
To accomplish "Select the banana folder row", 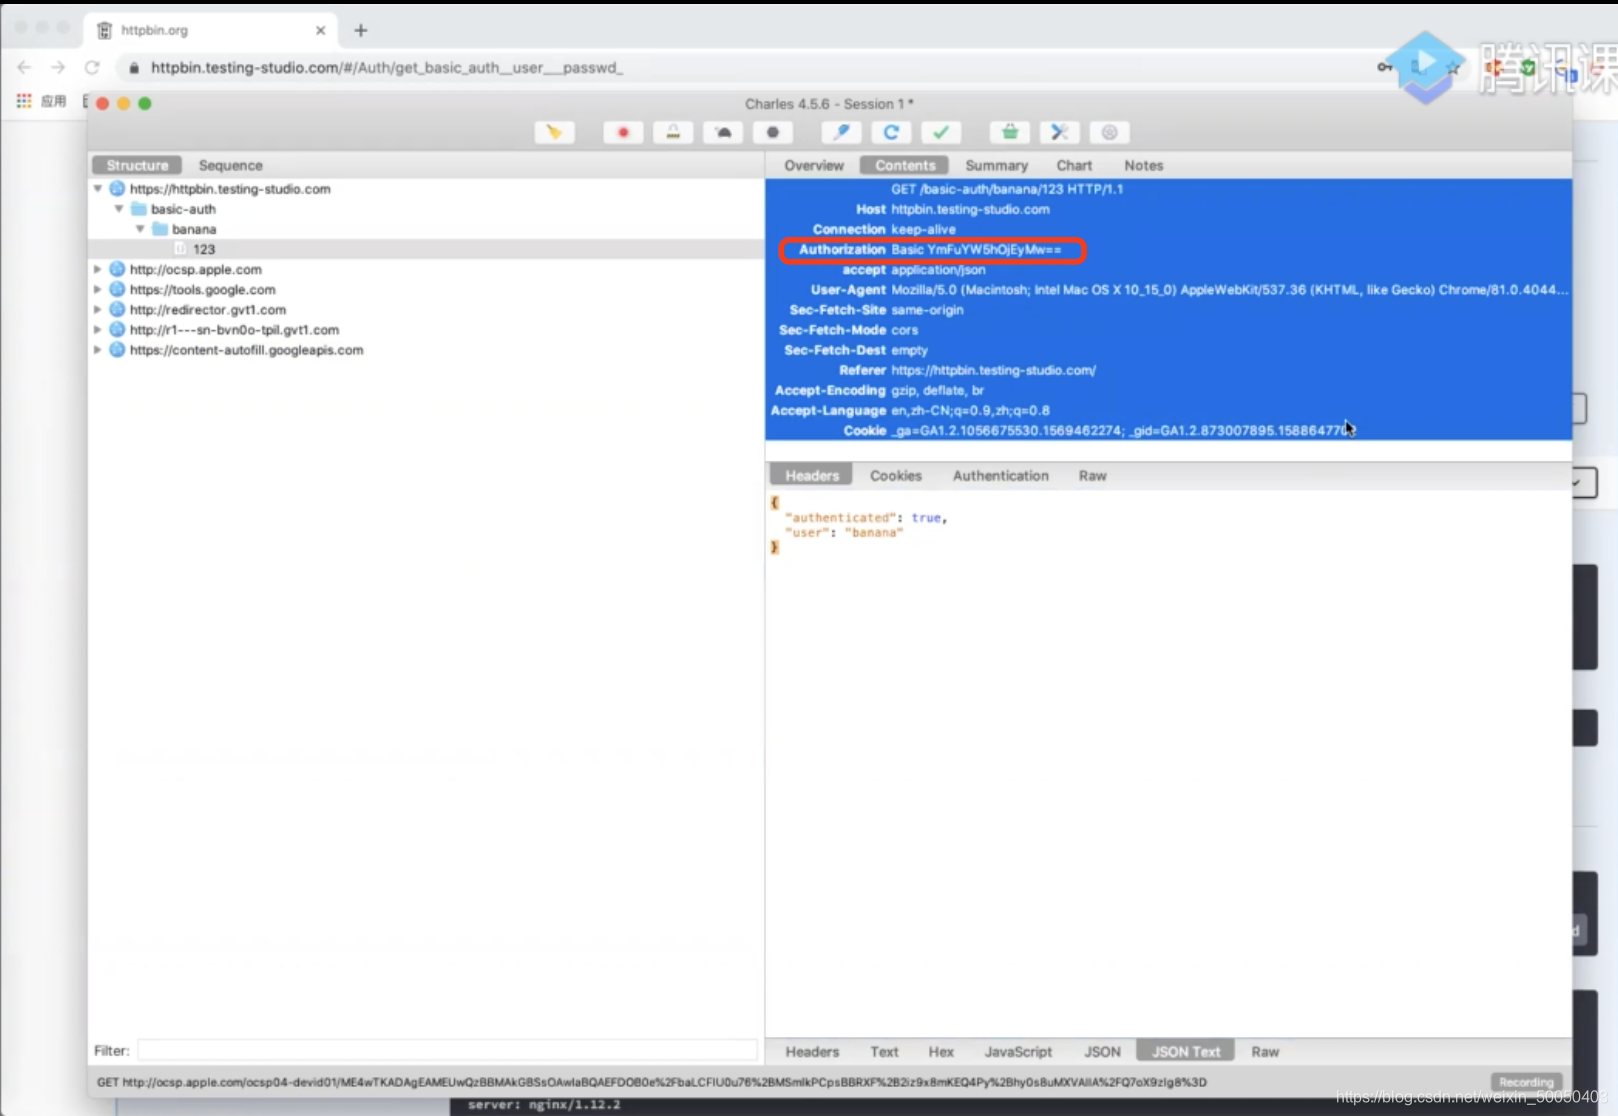I will click(426, 229).
